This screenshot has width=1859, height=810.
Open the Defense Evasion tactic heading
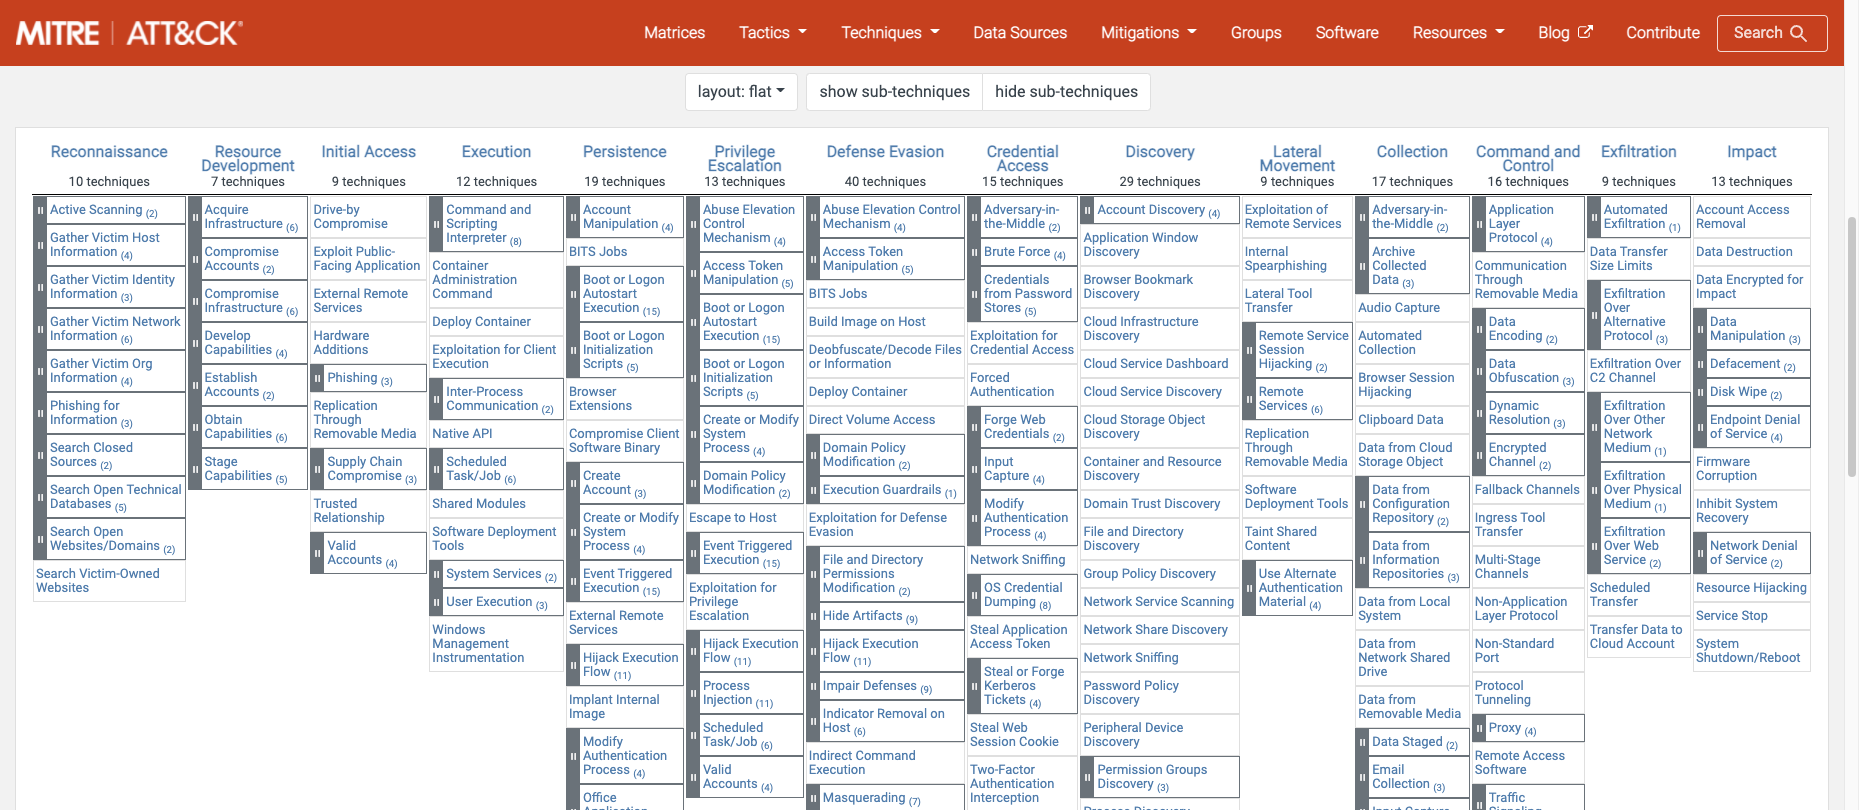click(x=885, y=152)
